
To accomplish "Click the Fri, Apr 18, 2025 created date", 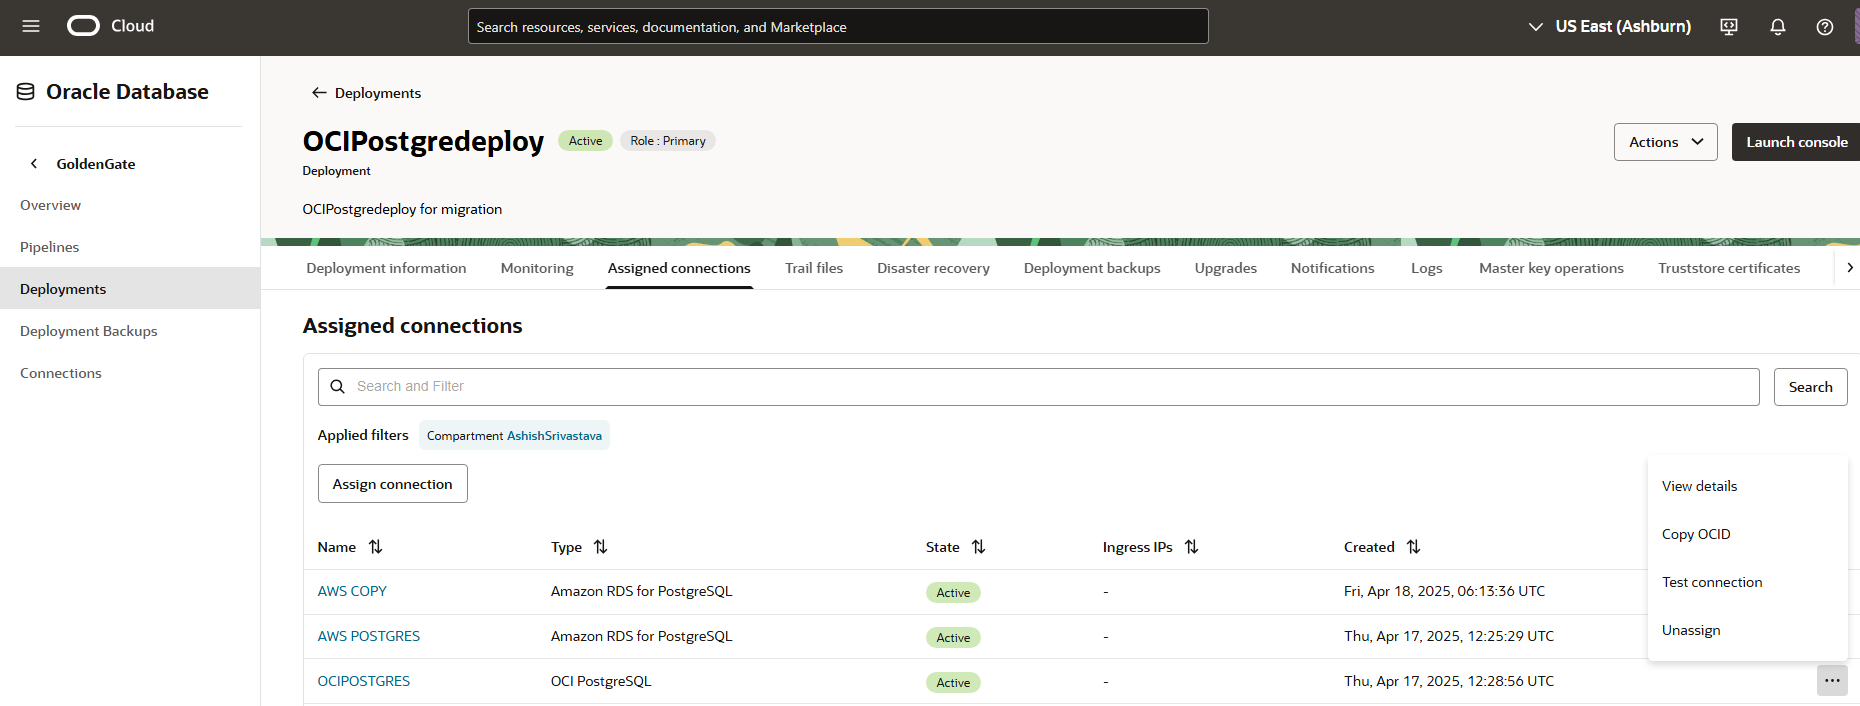I will [x=1444, y=591].
